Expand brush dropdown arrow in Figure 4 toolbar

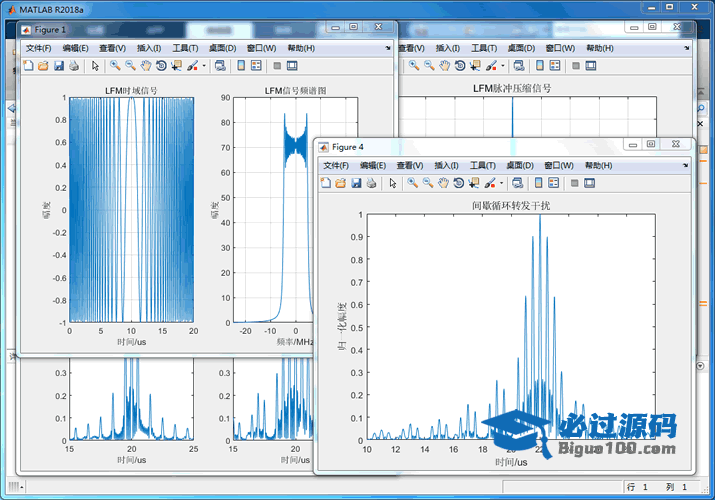coord(503,183)
